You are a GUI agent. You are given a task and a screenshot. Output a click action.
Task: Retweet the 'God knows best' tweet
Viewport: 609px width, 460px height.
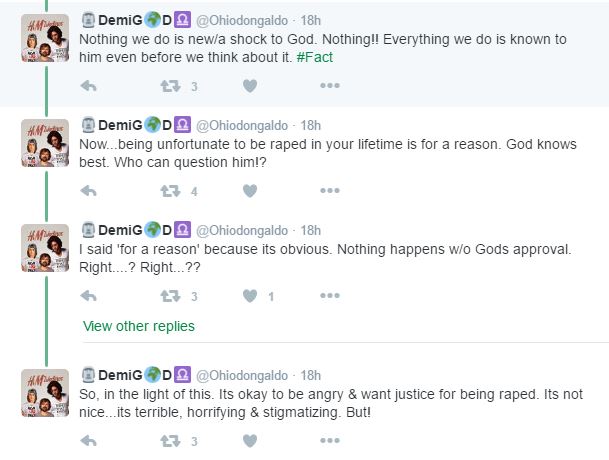170,191
